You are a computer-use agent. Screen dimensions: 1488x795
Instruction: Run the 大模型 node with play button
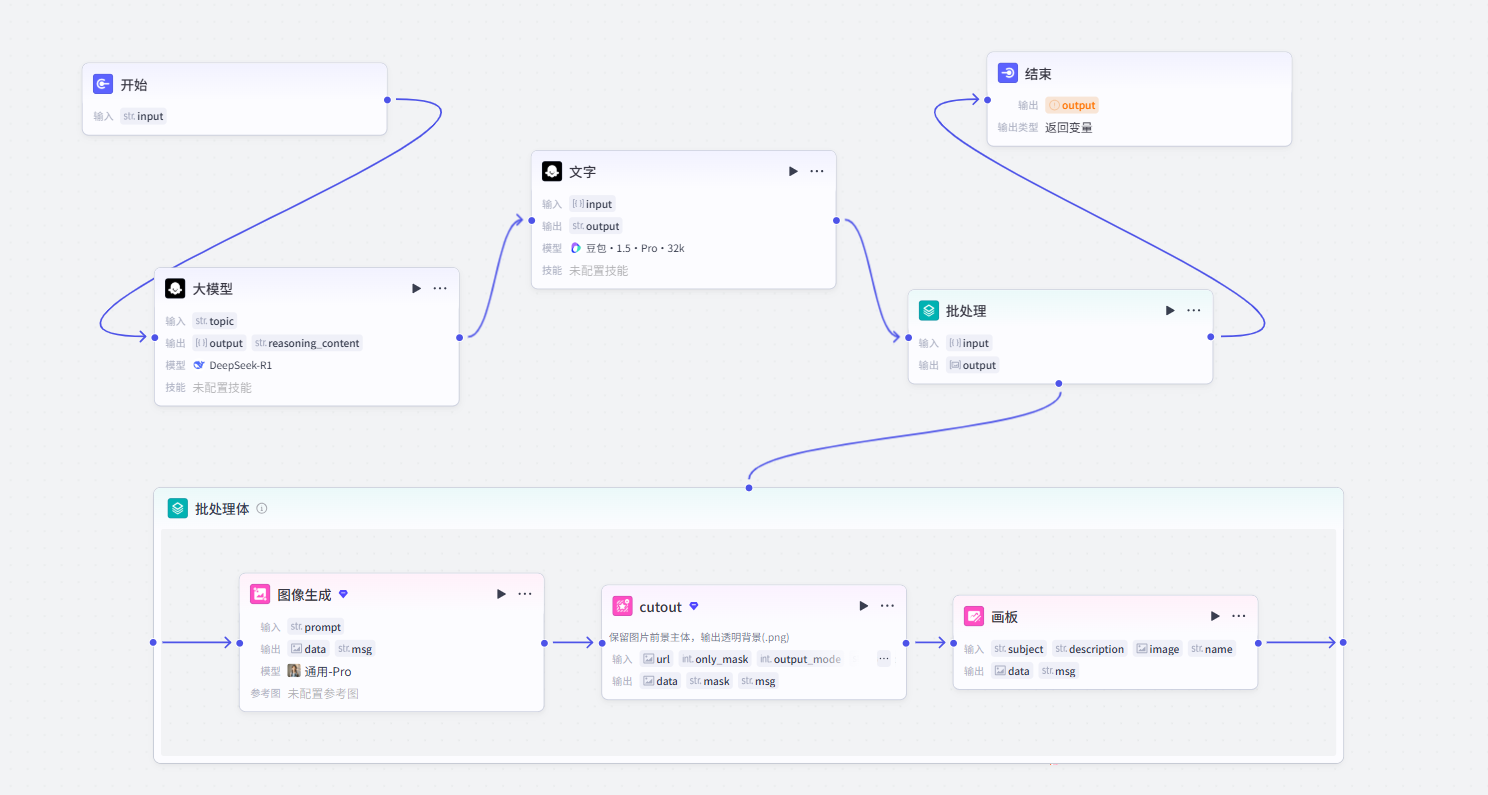pyautogui.click(x=416, y=288)
